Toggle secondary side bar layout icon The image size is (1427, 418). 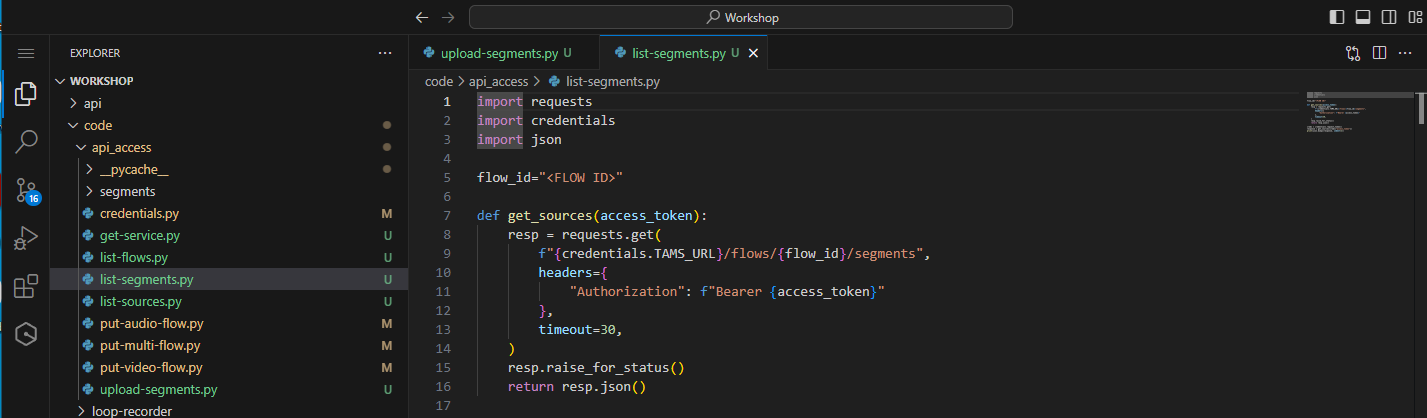(1389, 17)
